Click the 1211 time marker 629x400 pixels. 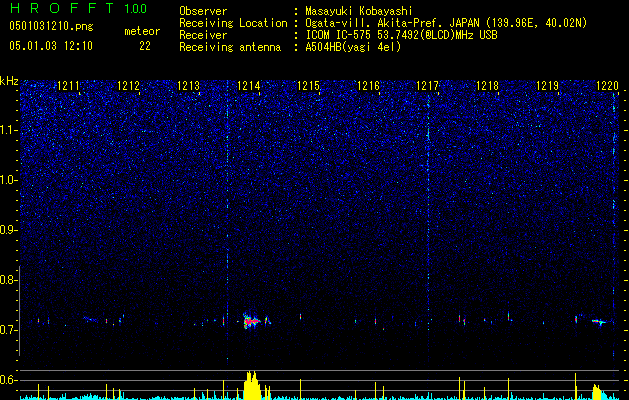(x=69, y=85)
